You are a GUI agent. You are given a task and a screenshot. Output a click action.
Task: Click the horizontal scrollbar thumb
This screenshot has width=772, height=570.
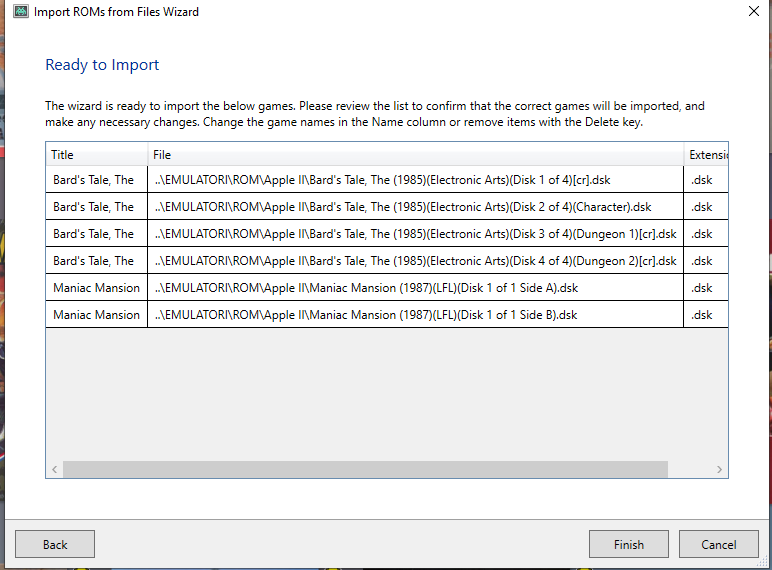point(365,470)
